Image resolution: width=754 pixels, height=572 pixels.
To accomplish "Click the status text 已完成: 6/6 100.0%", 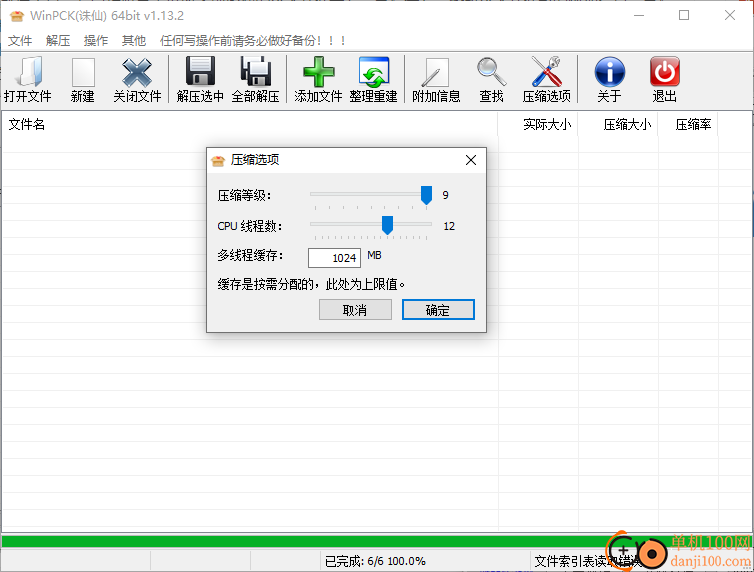I will point(375,561).
